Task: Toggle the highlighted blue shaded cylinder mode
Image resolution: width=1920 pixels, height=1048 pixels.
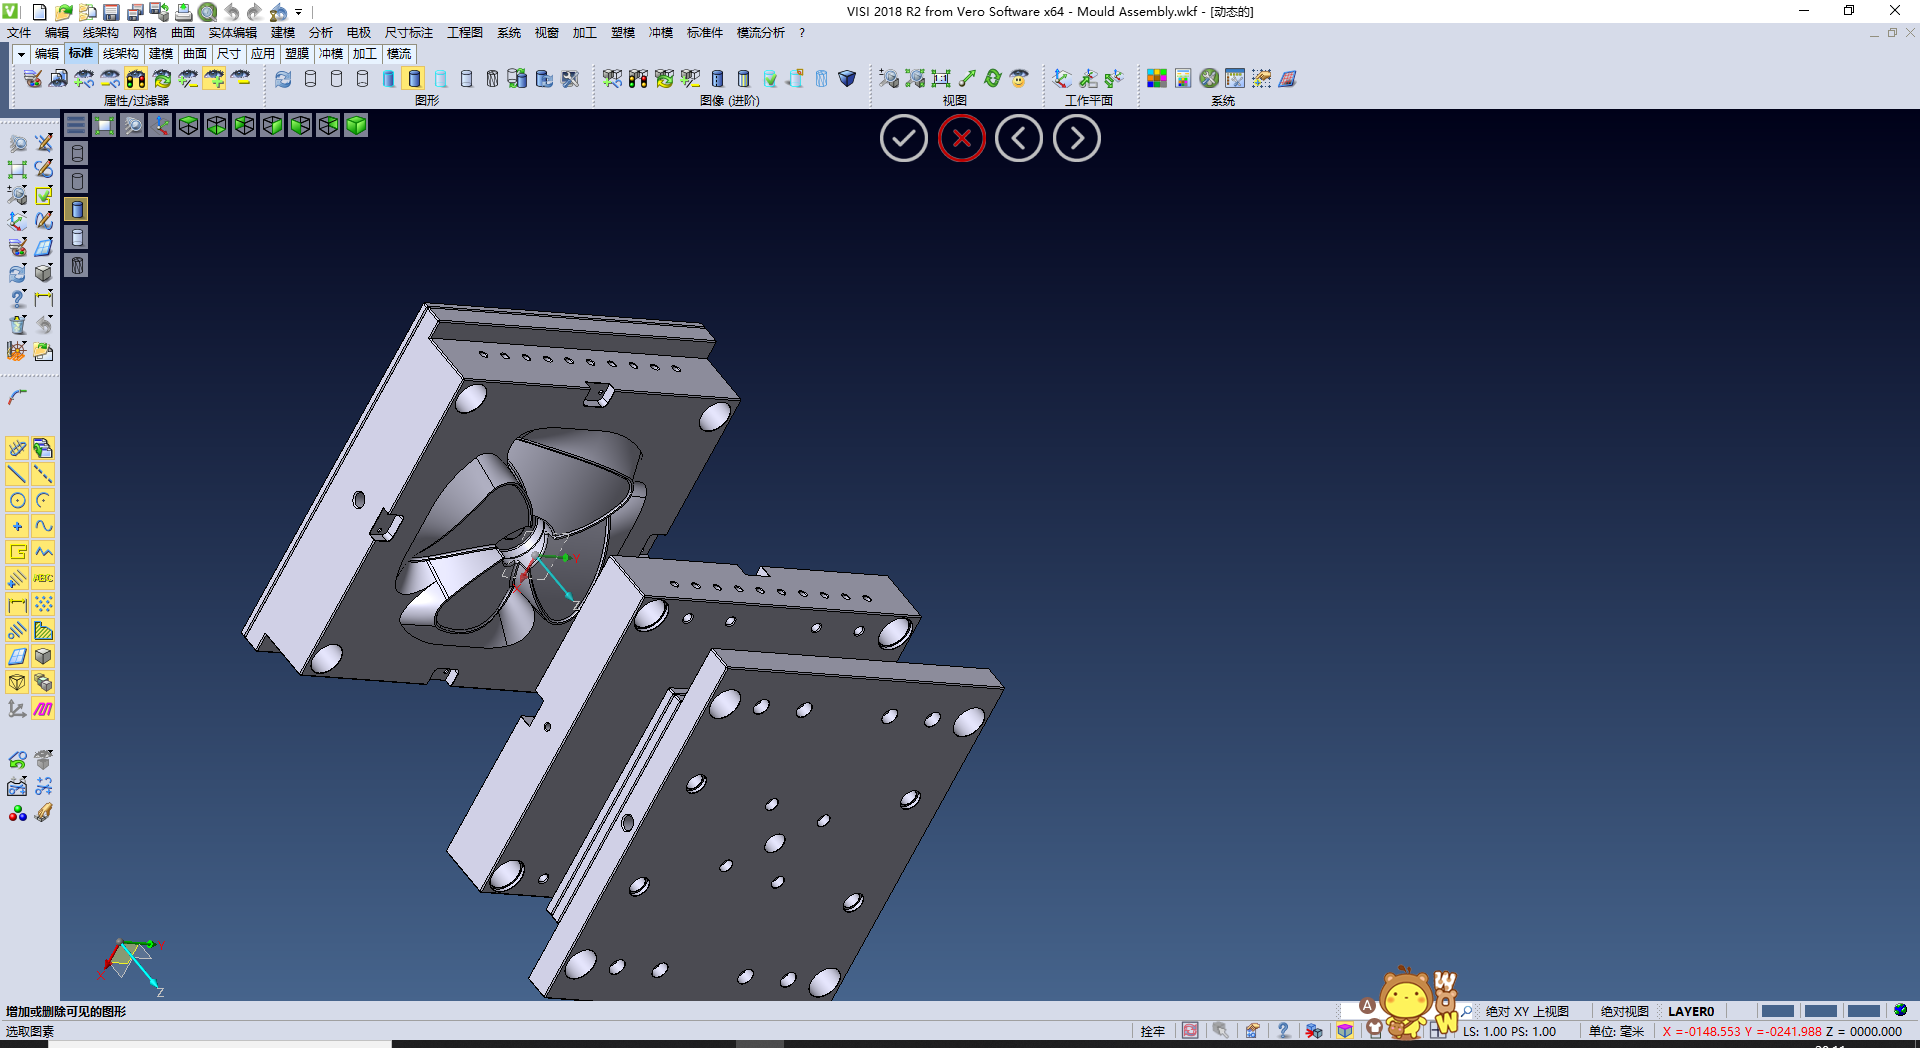Action: (415, 79)
